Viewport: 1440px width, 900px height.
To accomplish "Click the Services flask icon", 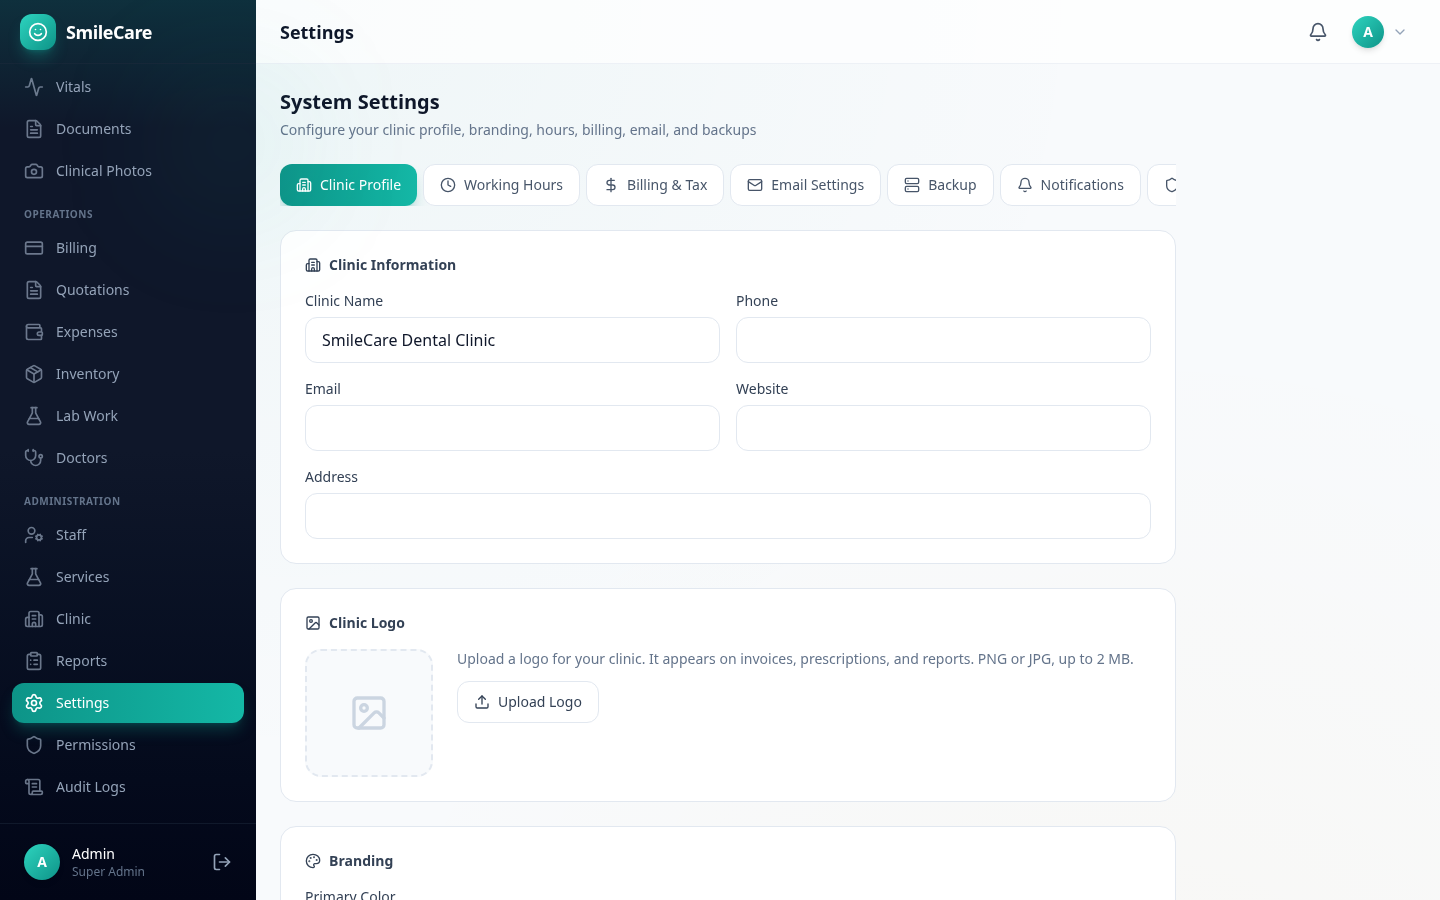I will [x=34, y=577].
